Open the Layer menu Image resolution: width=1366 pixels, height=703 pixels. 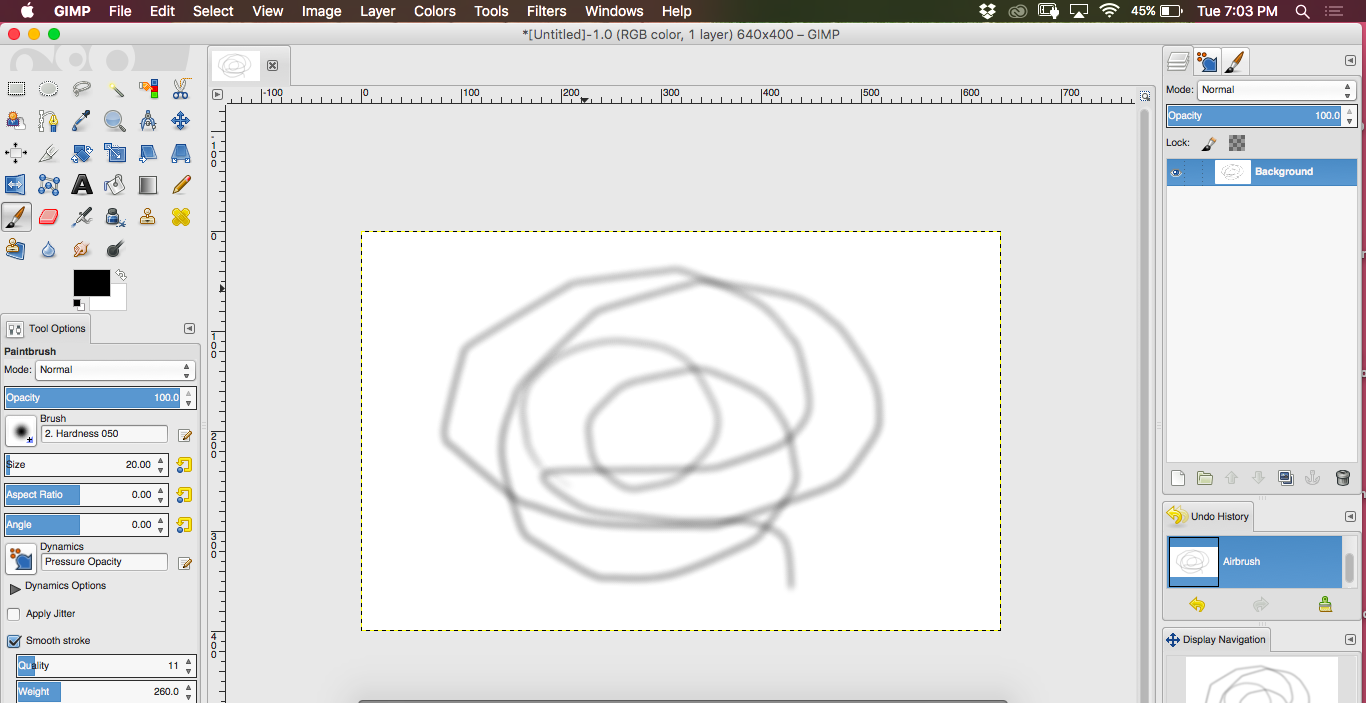click(x=377, y=11)
